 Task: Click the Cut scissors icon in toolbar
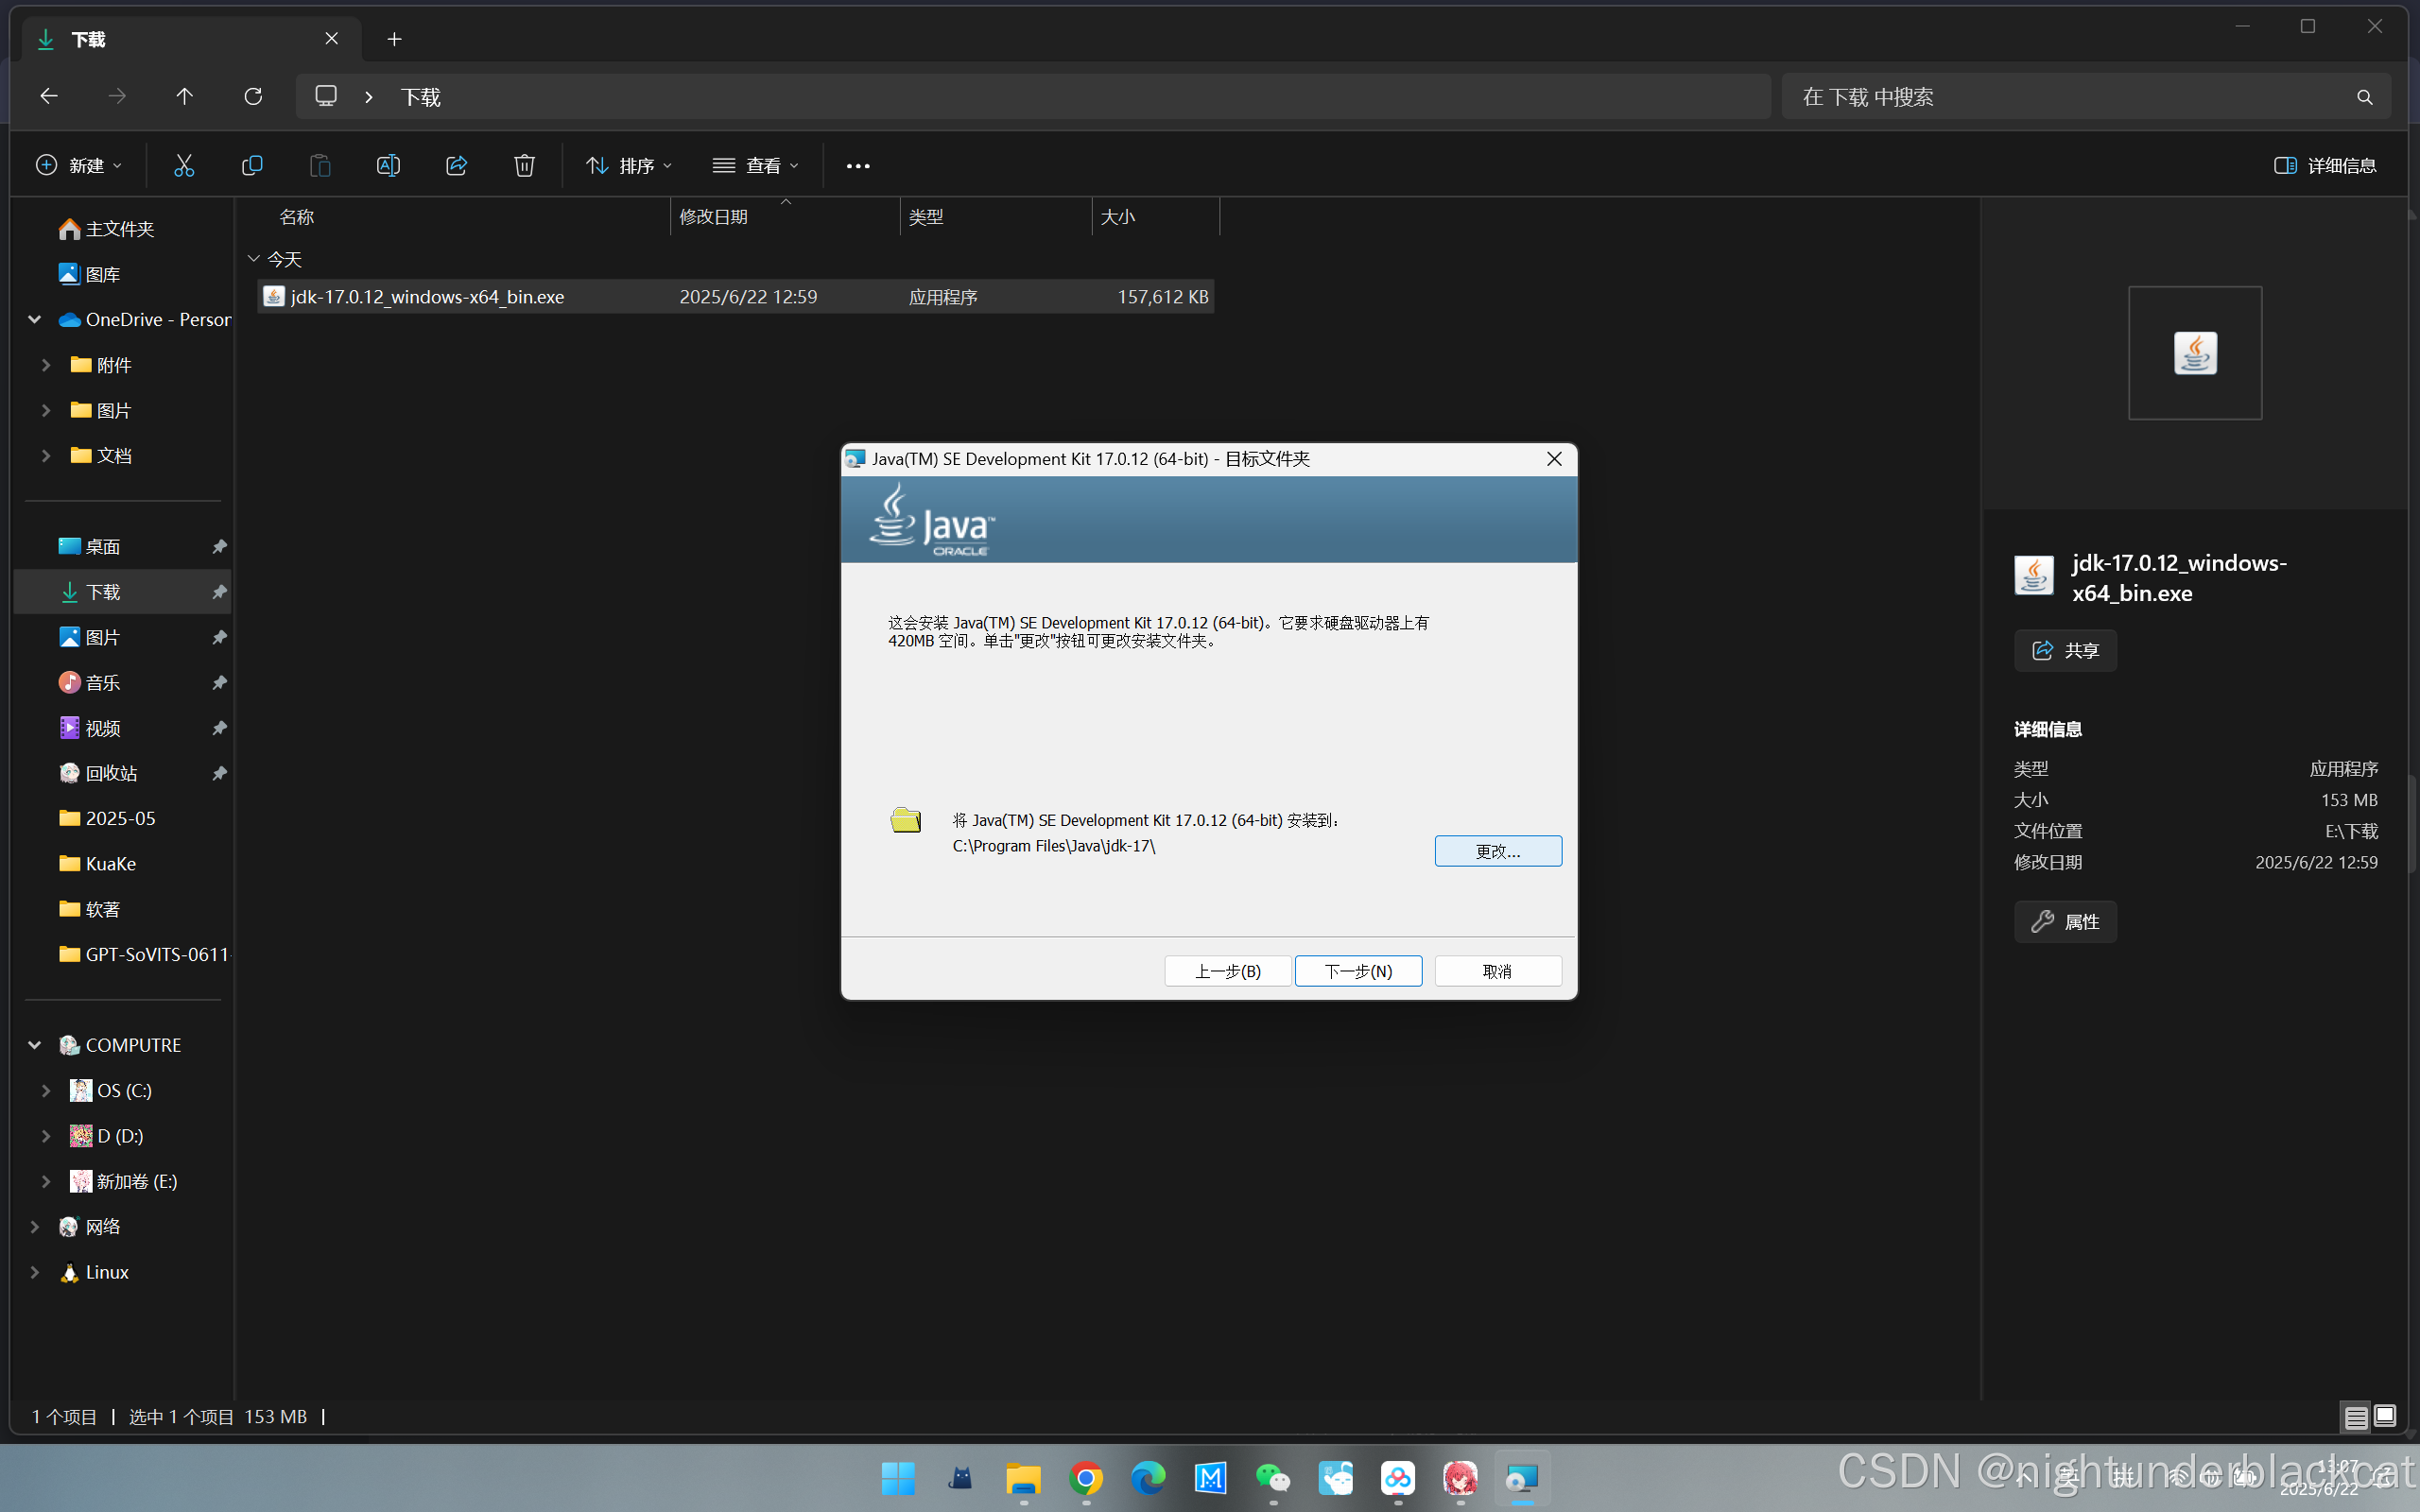184,165
